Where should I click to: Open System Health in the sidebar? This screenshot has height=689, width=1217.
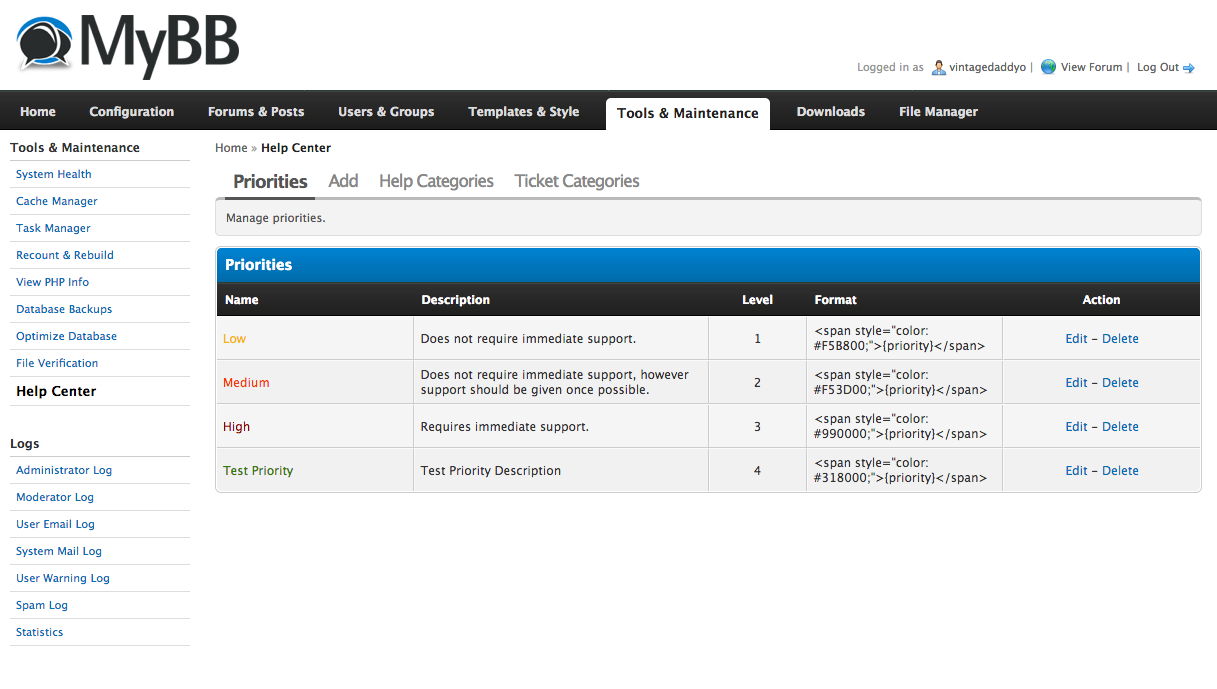click(54, 174)
